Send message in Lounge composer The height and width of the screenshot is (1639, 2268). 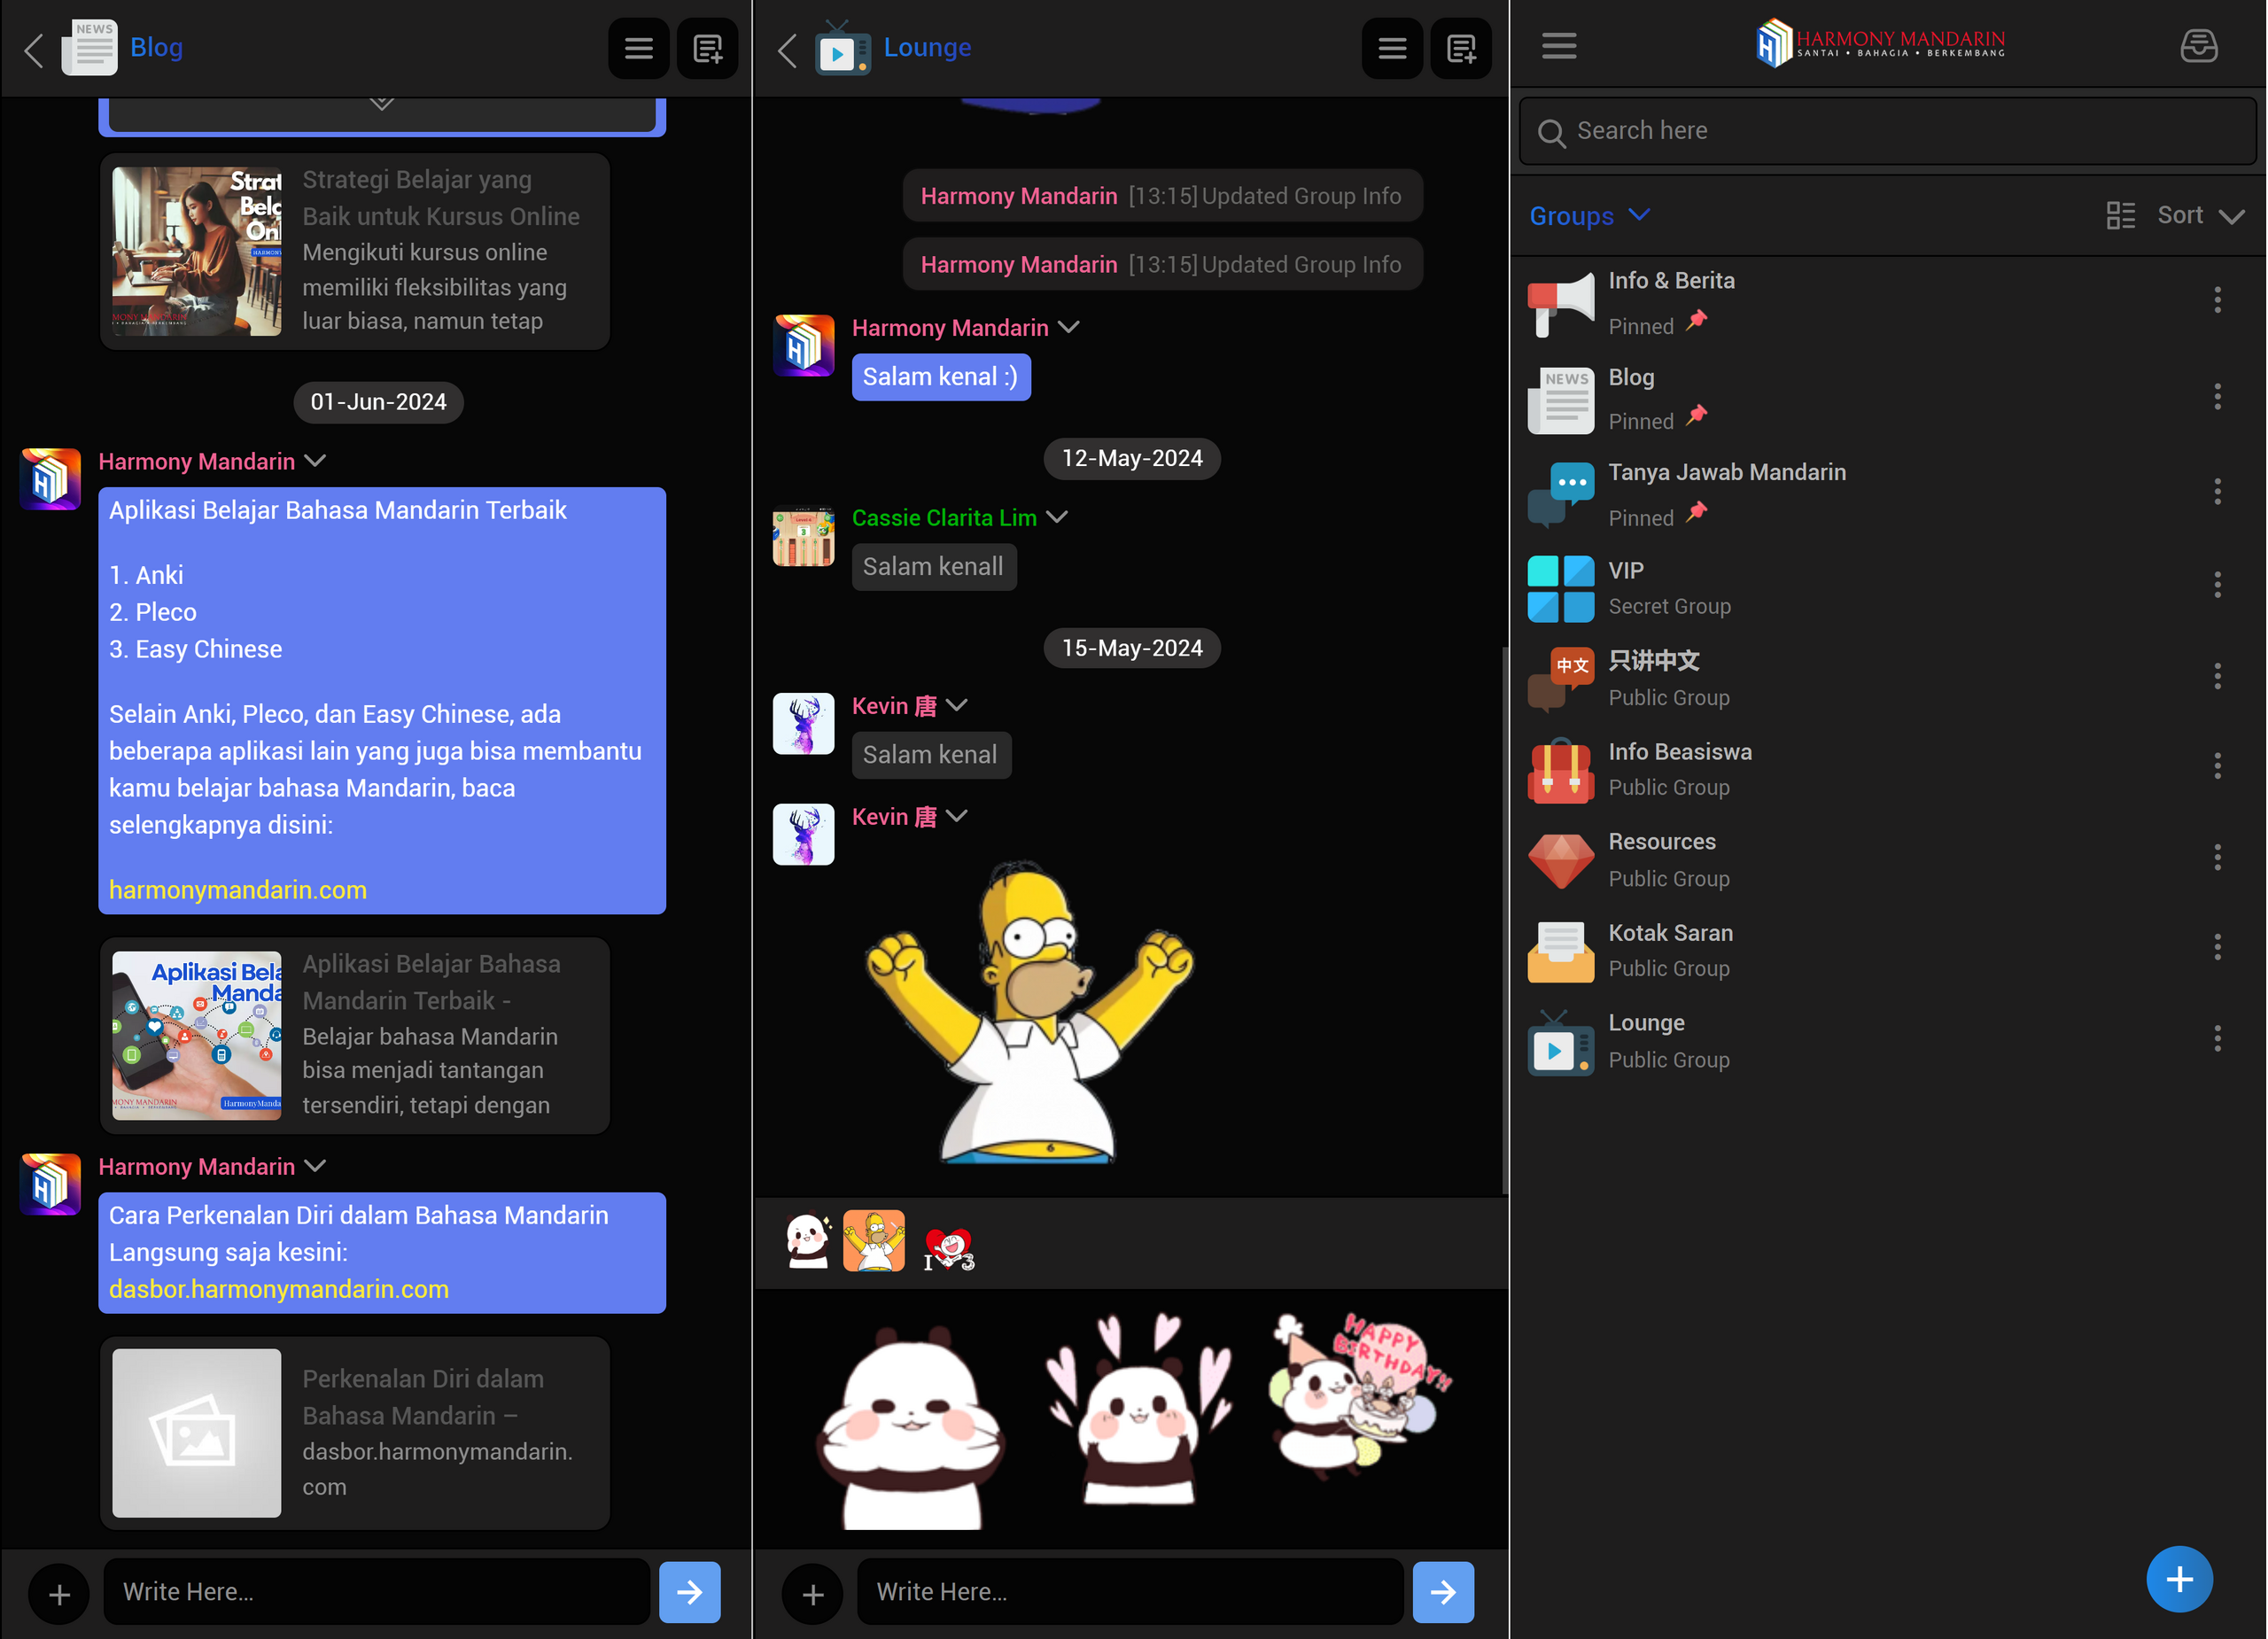tap(1443, 1592)
